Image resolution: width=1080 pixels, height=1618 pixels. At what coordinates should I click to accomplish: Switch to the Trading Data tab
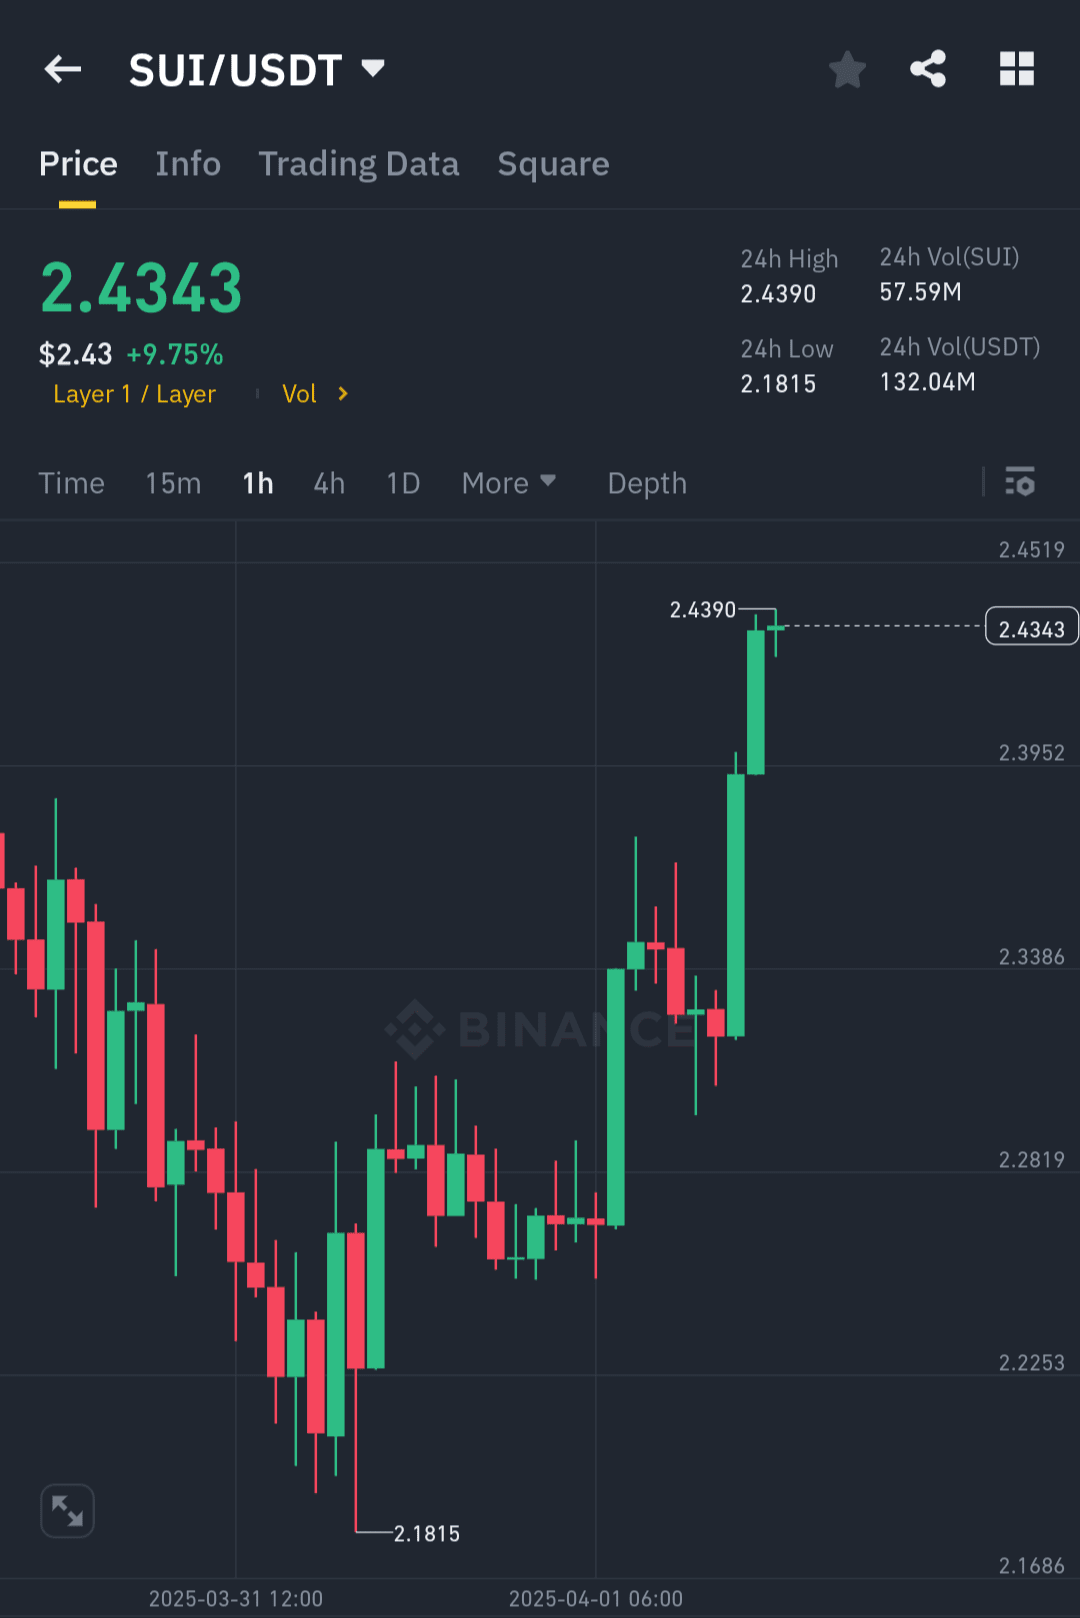[x=358, y=164]
